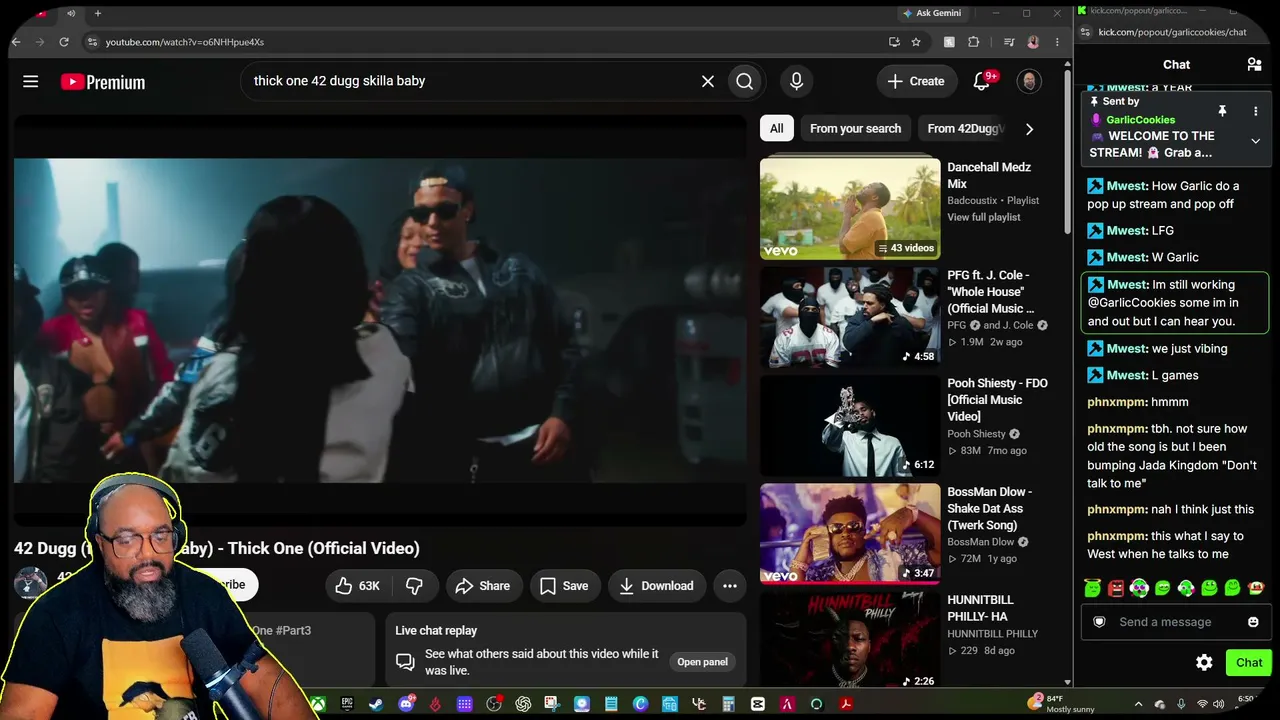Image resolution: width=1280 pixels, height=720 pixels.
Task: Show hidden system tray icons
Action: click(x=1139, y=704)
